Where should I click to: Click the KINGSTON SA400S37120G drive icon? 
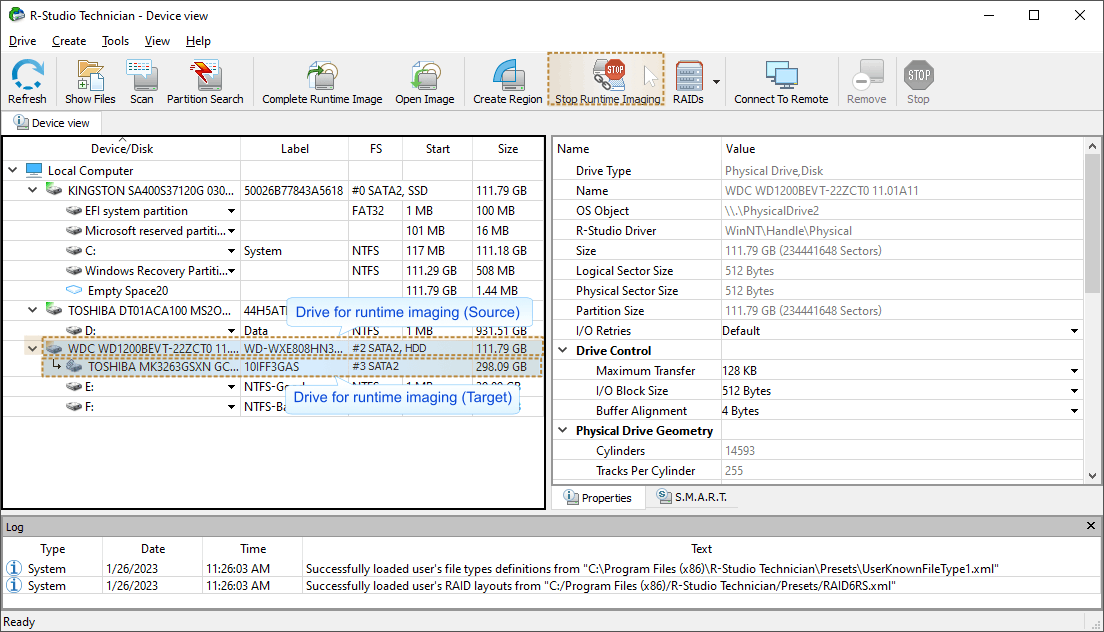point(54,190)
